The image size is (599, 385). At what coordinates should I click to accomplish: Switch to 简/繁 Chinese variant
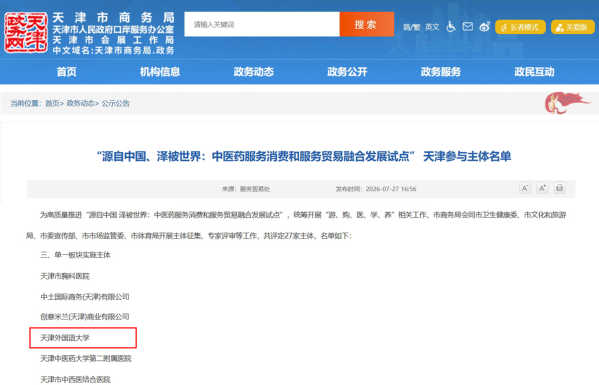point(411,27)
